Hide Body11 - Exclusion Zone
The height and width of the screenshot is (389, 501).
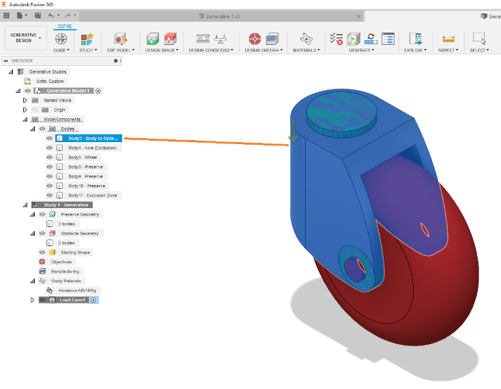(50, 195)
